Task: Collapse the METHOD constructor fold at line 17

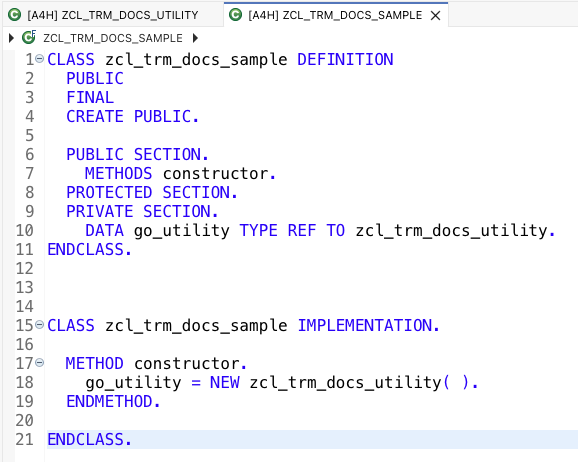Action: tap(39, 363)
